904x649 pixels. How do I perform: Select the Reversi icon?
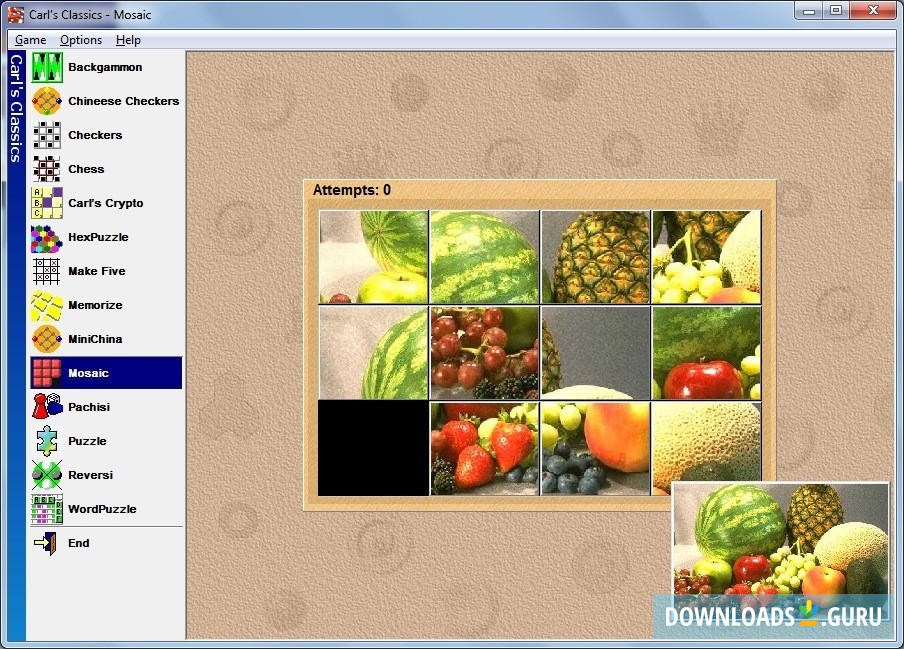click(x=47, y=476)
